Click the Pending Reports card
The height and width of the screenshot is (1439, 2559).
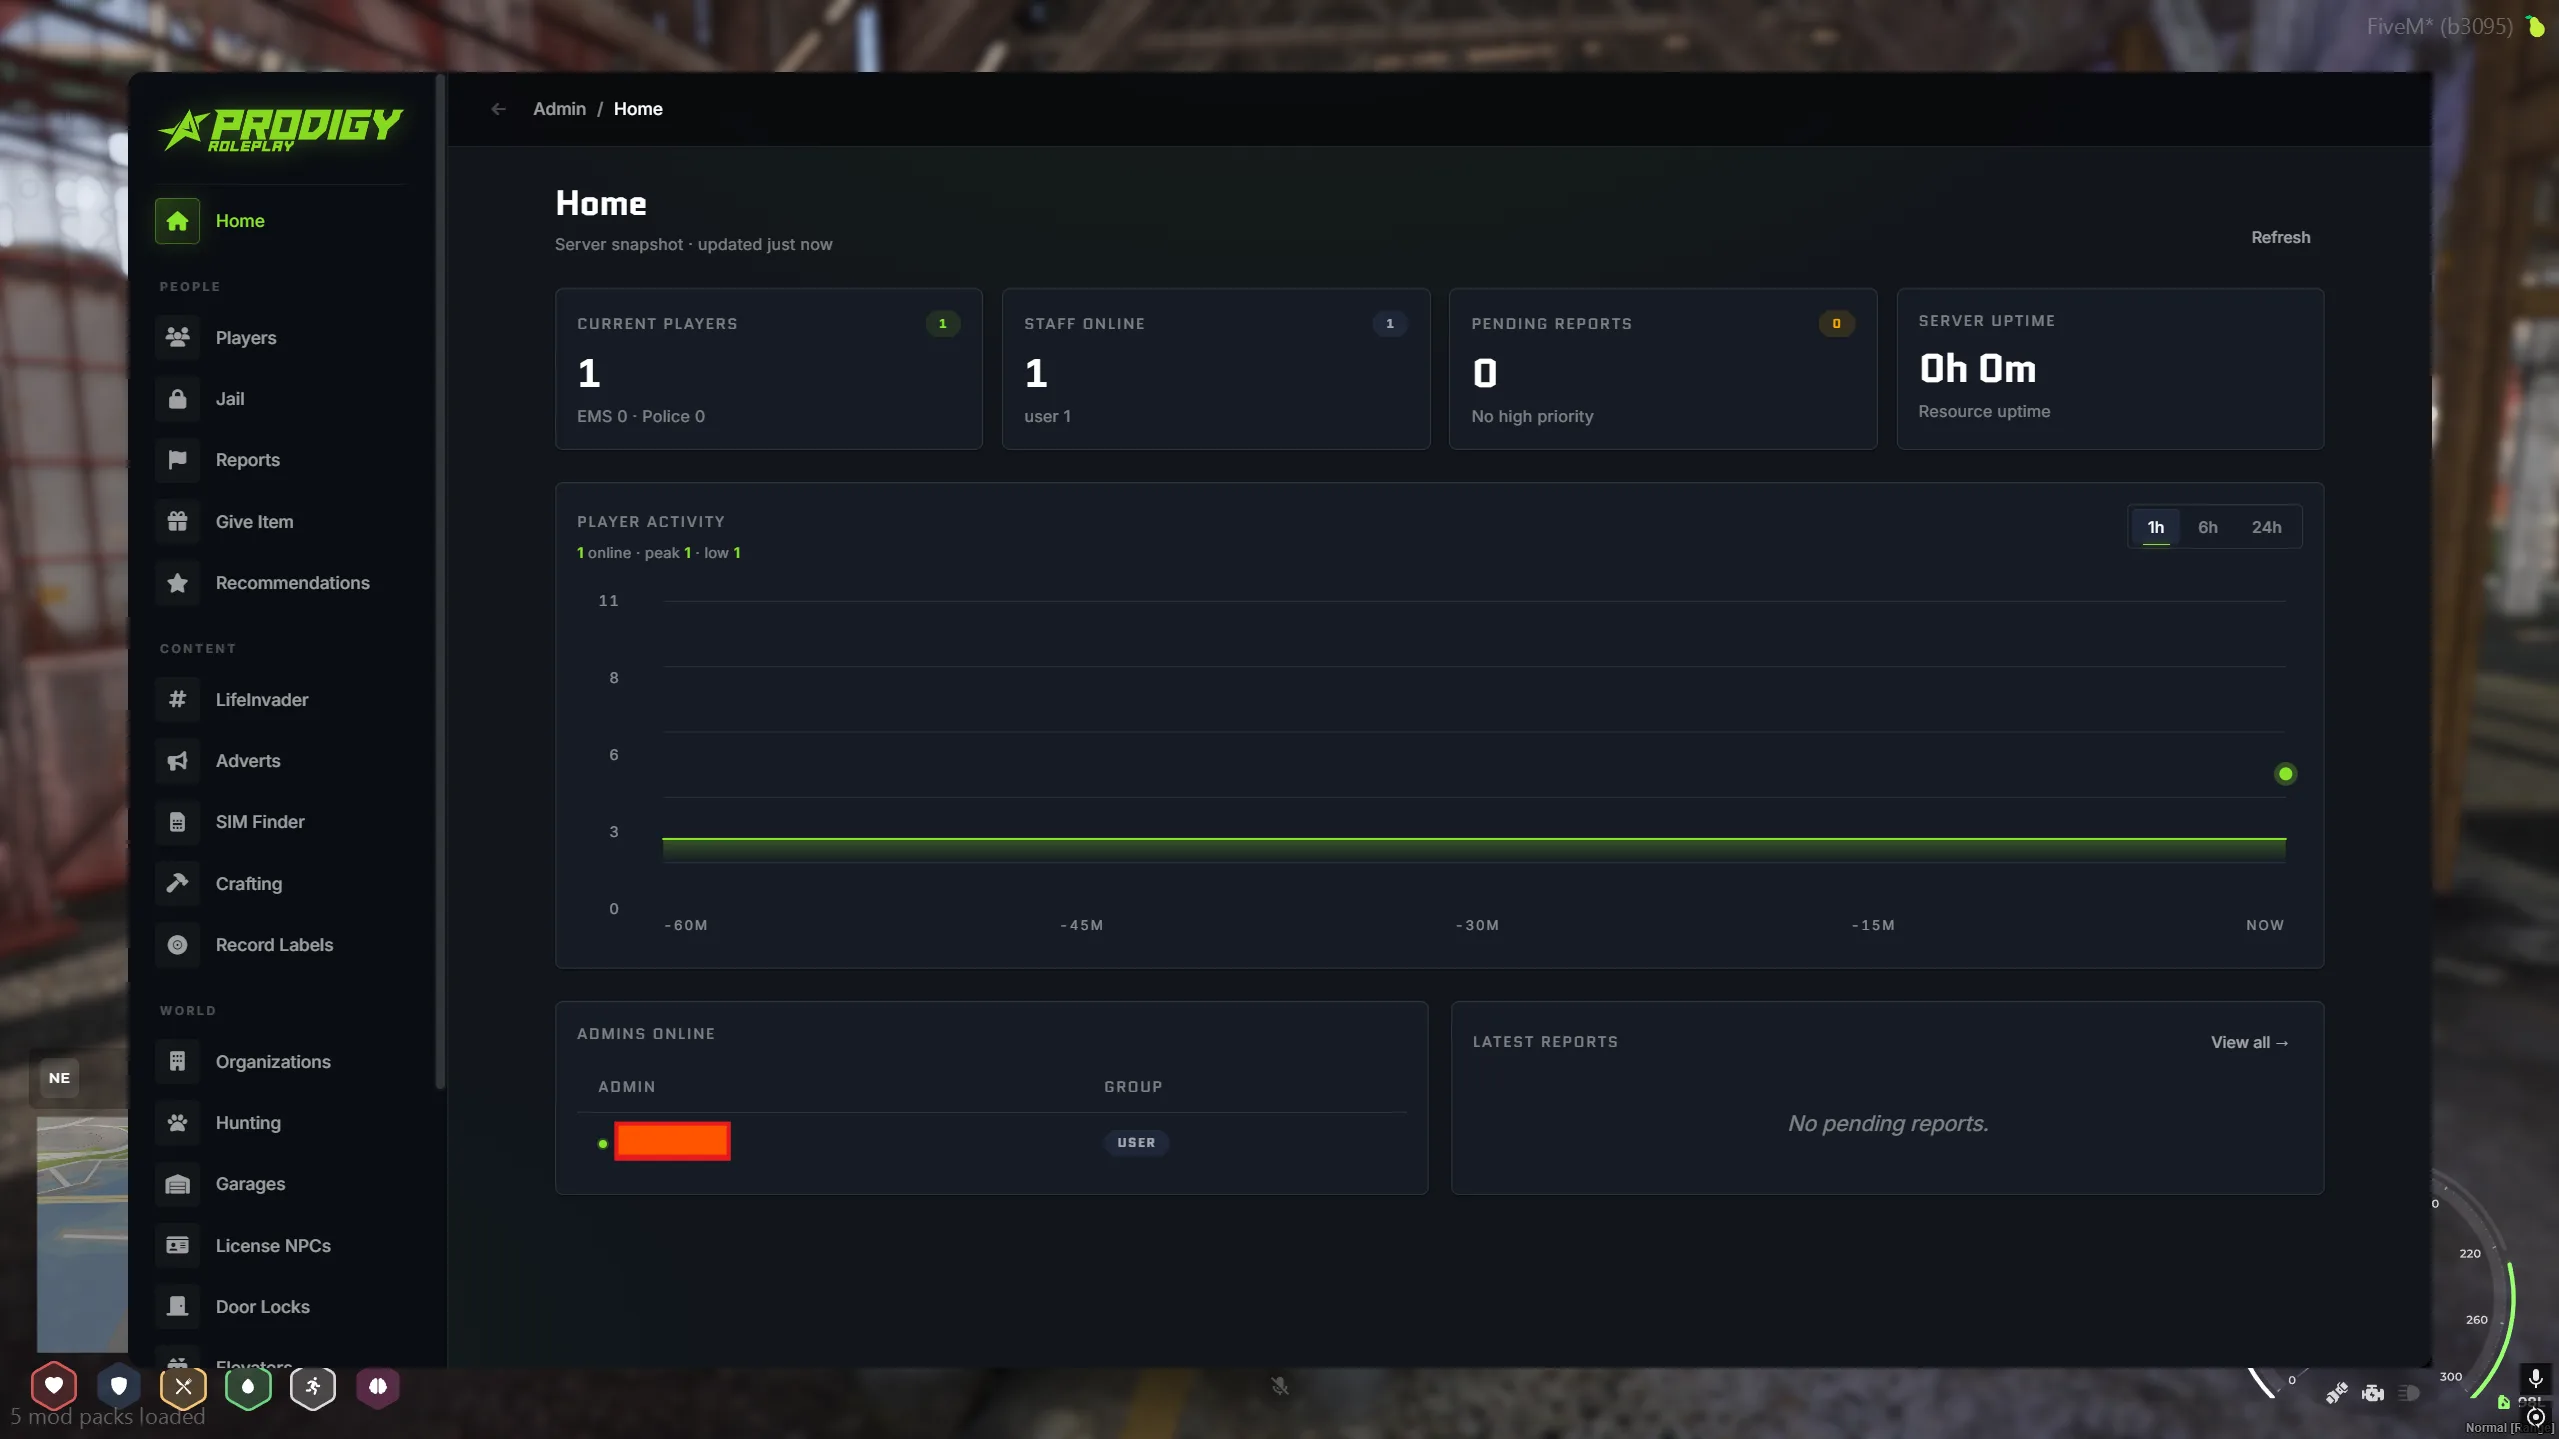[x=1662, y=369]
